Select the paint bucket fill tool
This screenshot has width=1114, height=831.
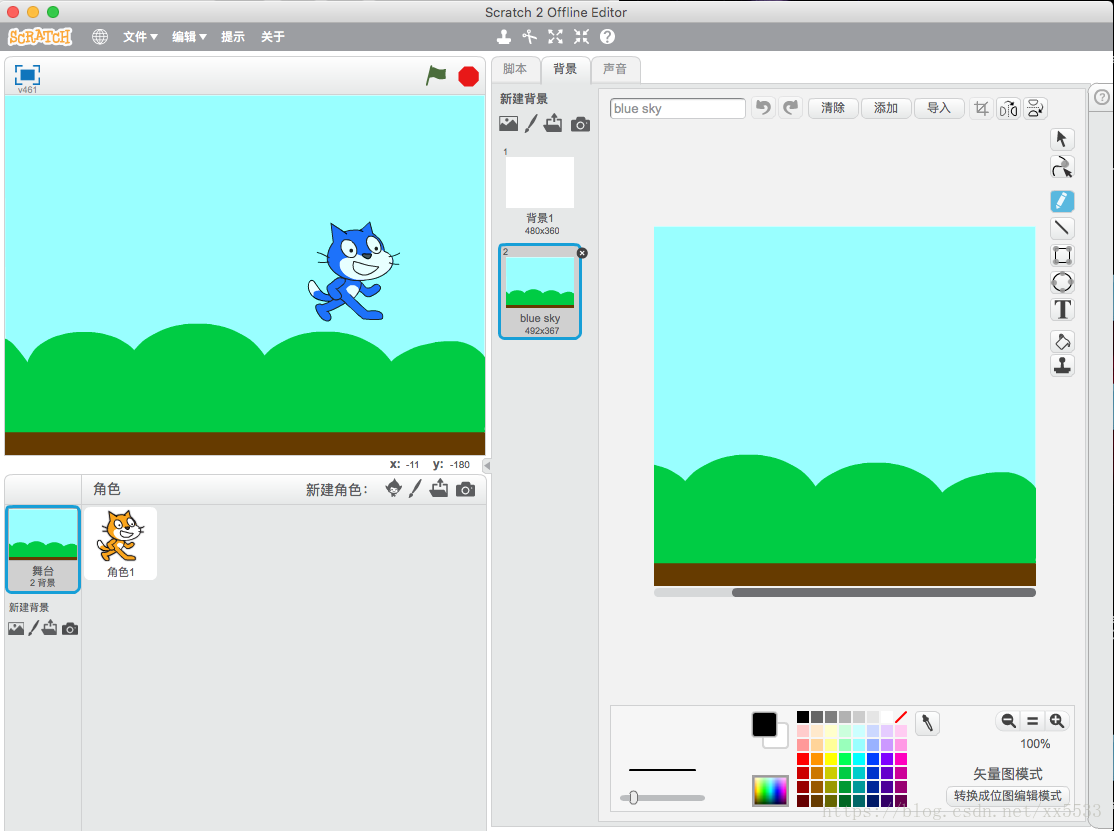click(1062, 341)
